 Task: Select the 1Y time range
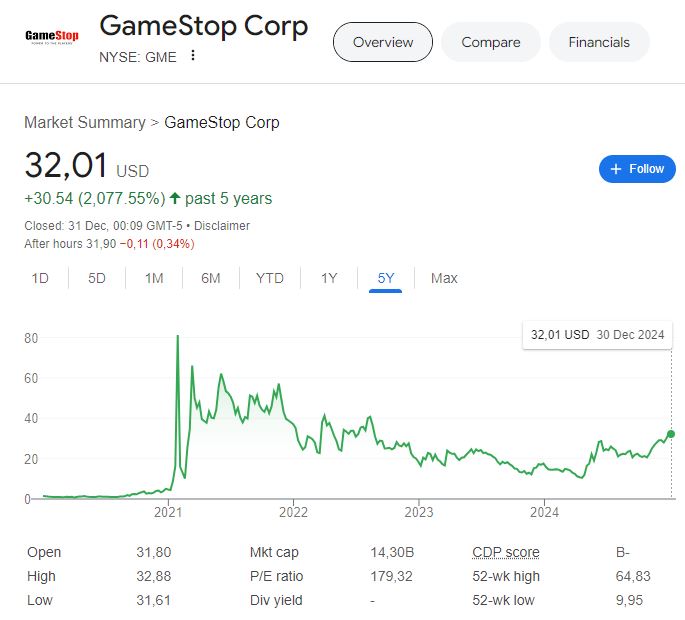[x=329, y=278]
